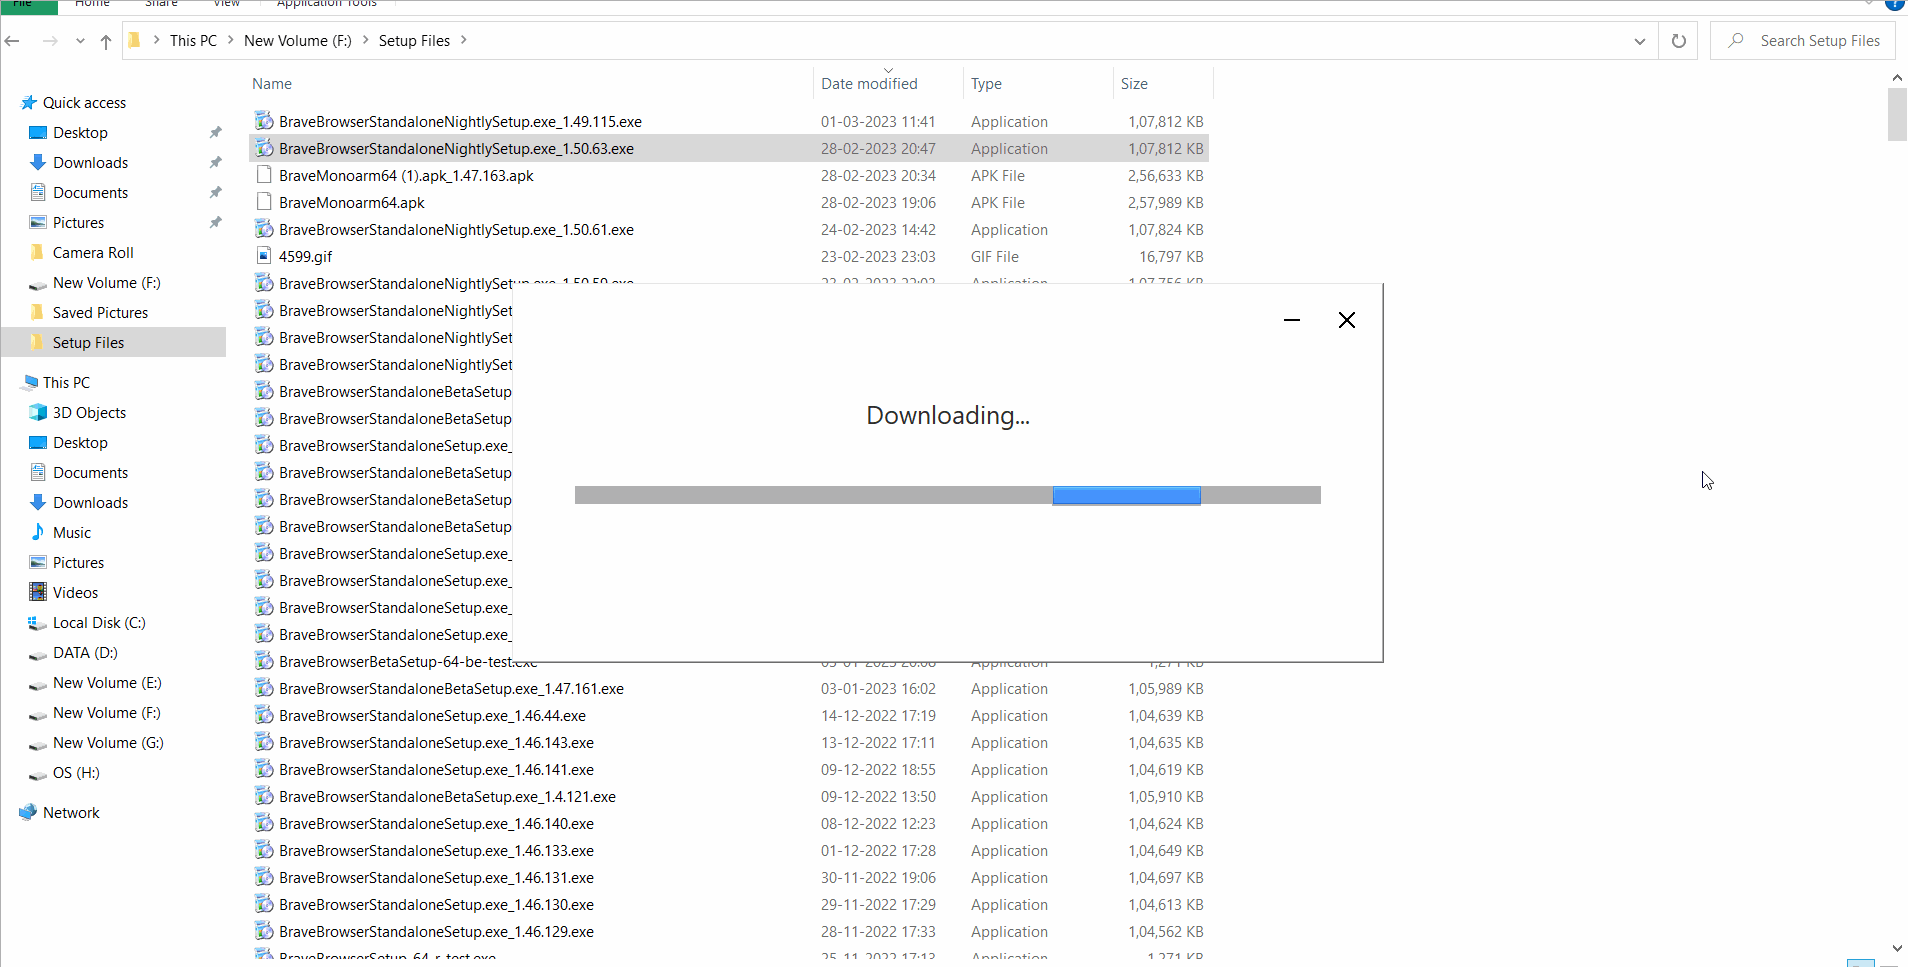Switch to the View ribbon tab
The height and width of the screenshot is (967, 1908).
(x=225, y=5)
